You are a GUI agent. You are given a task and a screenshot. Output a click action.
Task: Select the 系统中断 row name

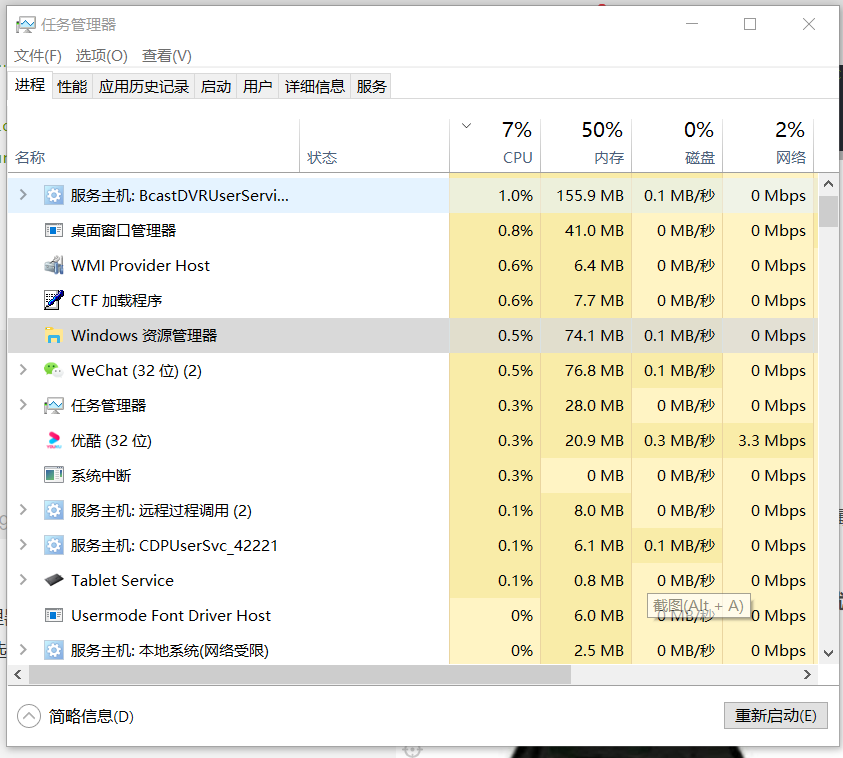point(101,476)
